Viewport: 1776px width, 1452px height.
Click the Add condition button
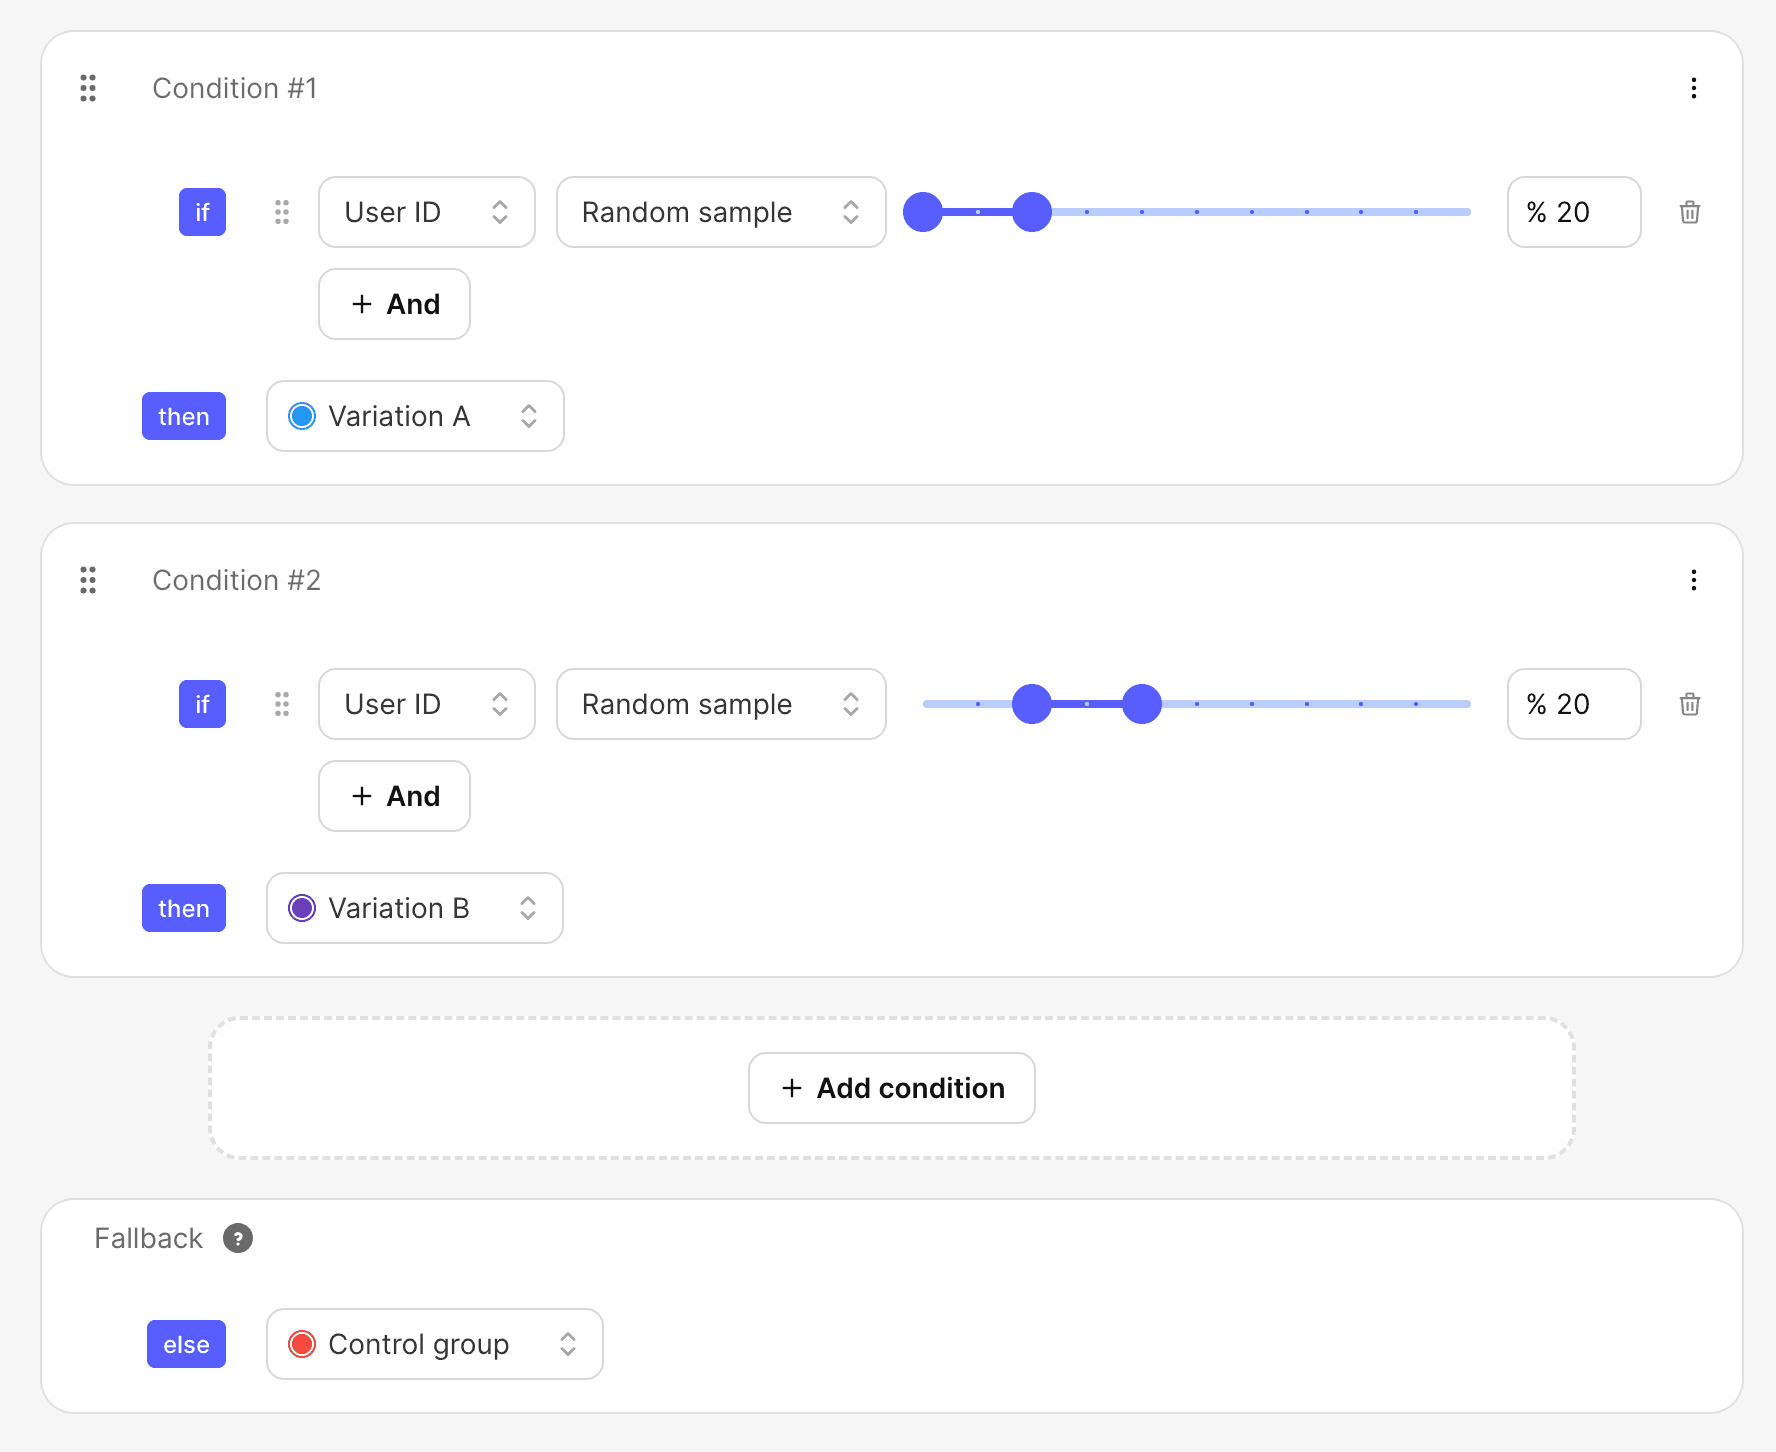coord(891,1088)
